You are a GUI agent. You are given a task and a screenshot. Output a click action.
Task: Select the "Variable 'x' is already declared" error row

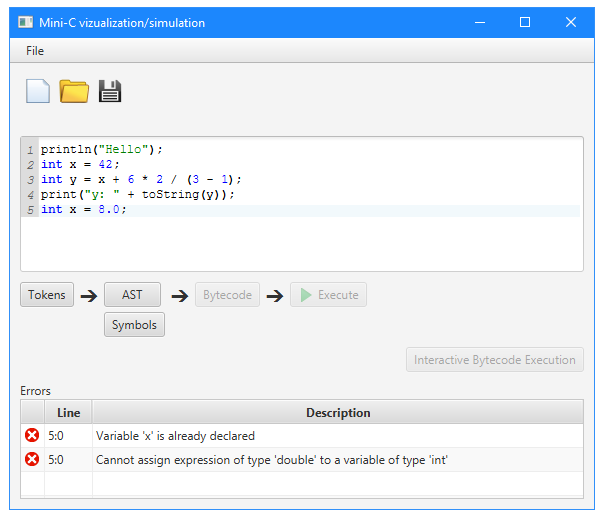302,436
